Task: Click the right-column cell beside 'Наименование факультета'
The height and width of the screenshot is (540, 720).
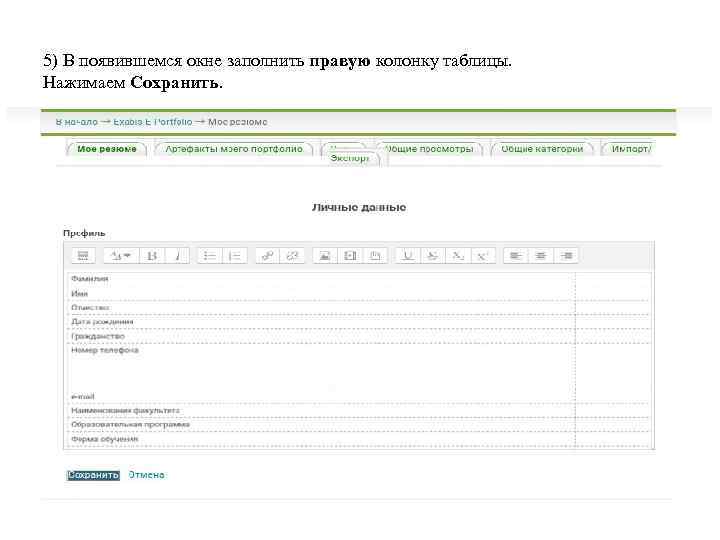Action: tap(613, 411)
